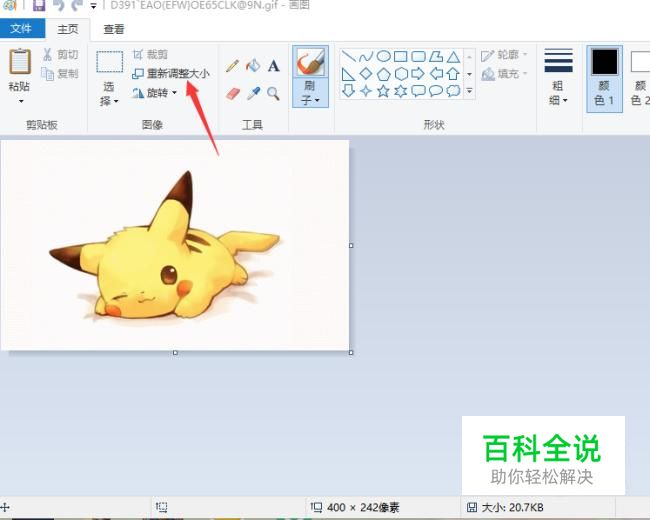Open the Select (选择) dropdown arrow
This screenshot has width=650, height=520.
click(116, 101)
